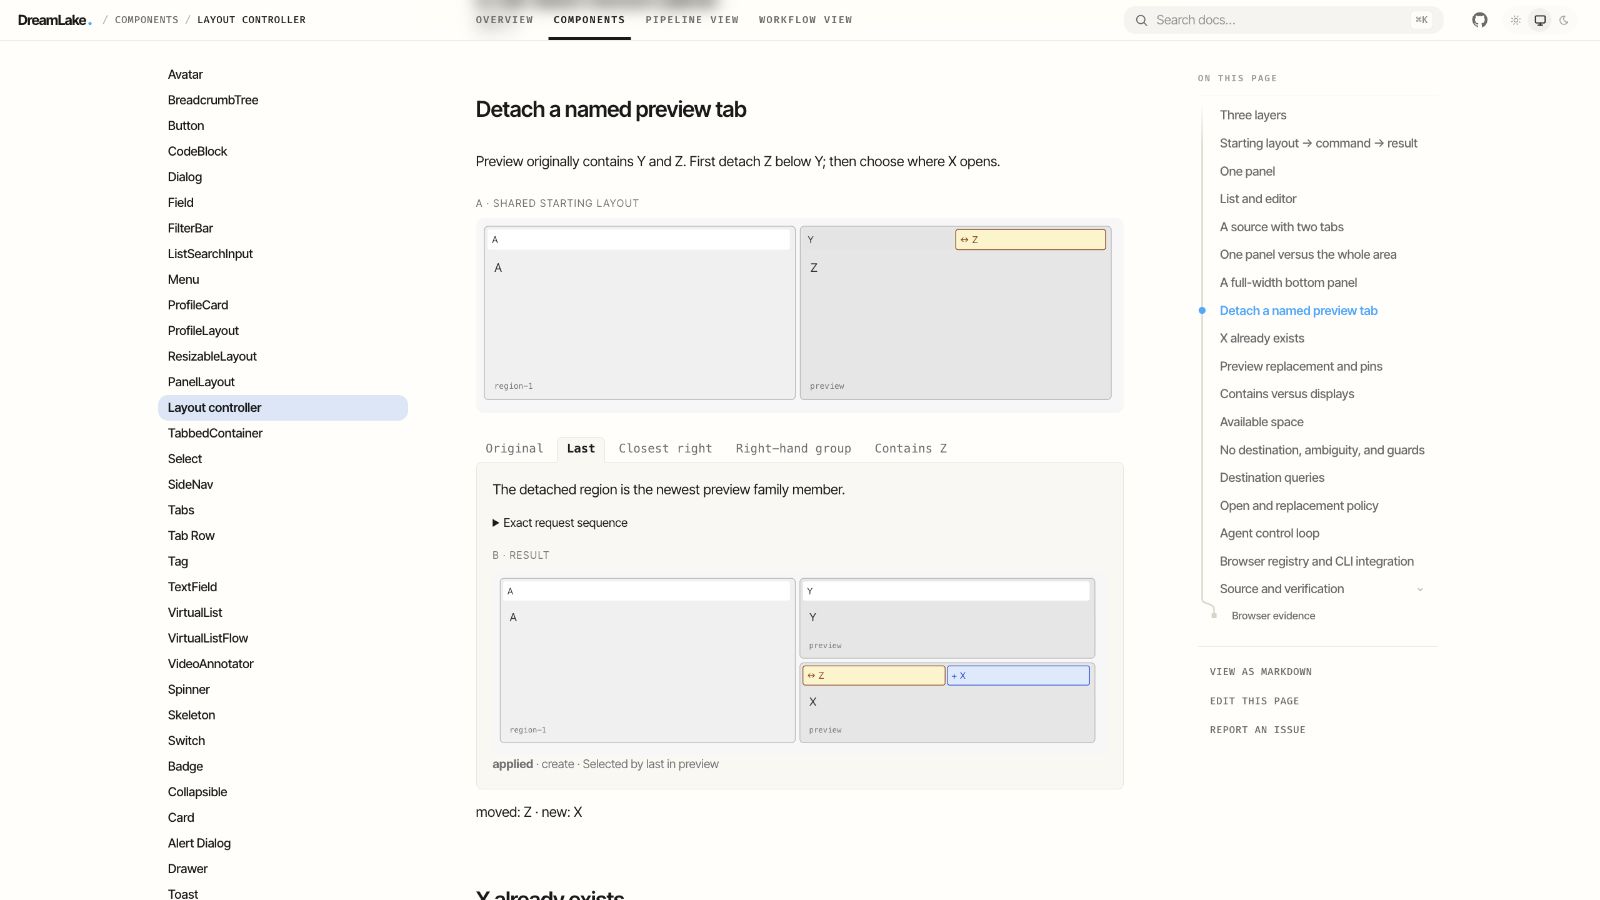Jump to Available space section
This screenshot has width=1600, height=900.
click(1261, 422)
